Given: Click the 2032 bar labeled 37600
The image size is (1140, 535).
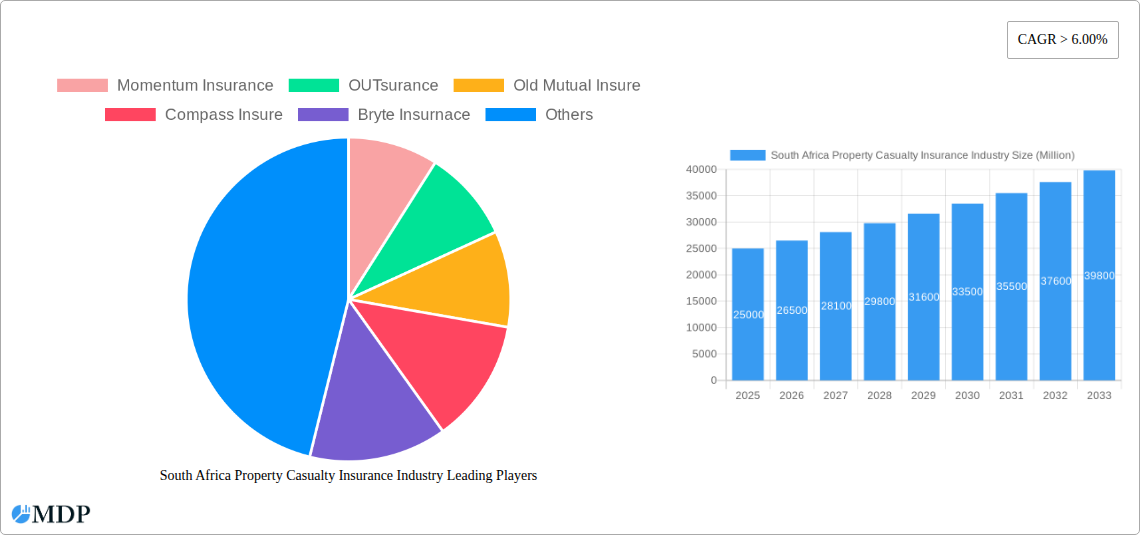Looking at the screenshot, I should [1056, 281].
